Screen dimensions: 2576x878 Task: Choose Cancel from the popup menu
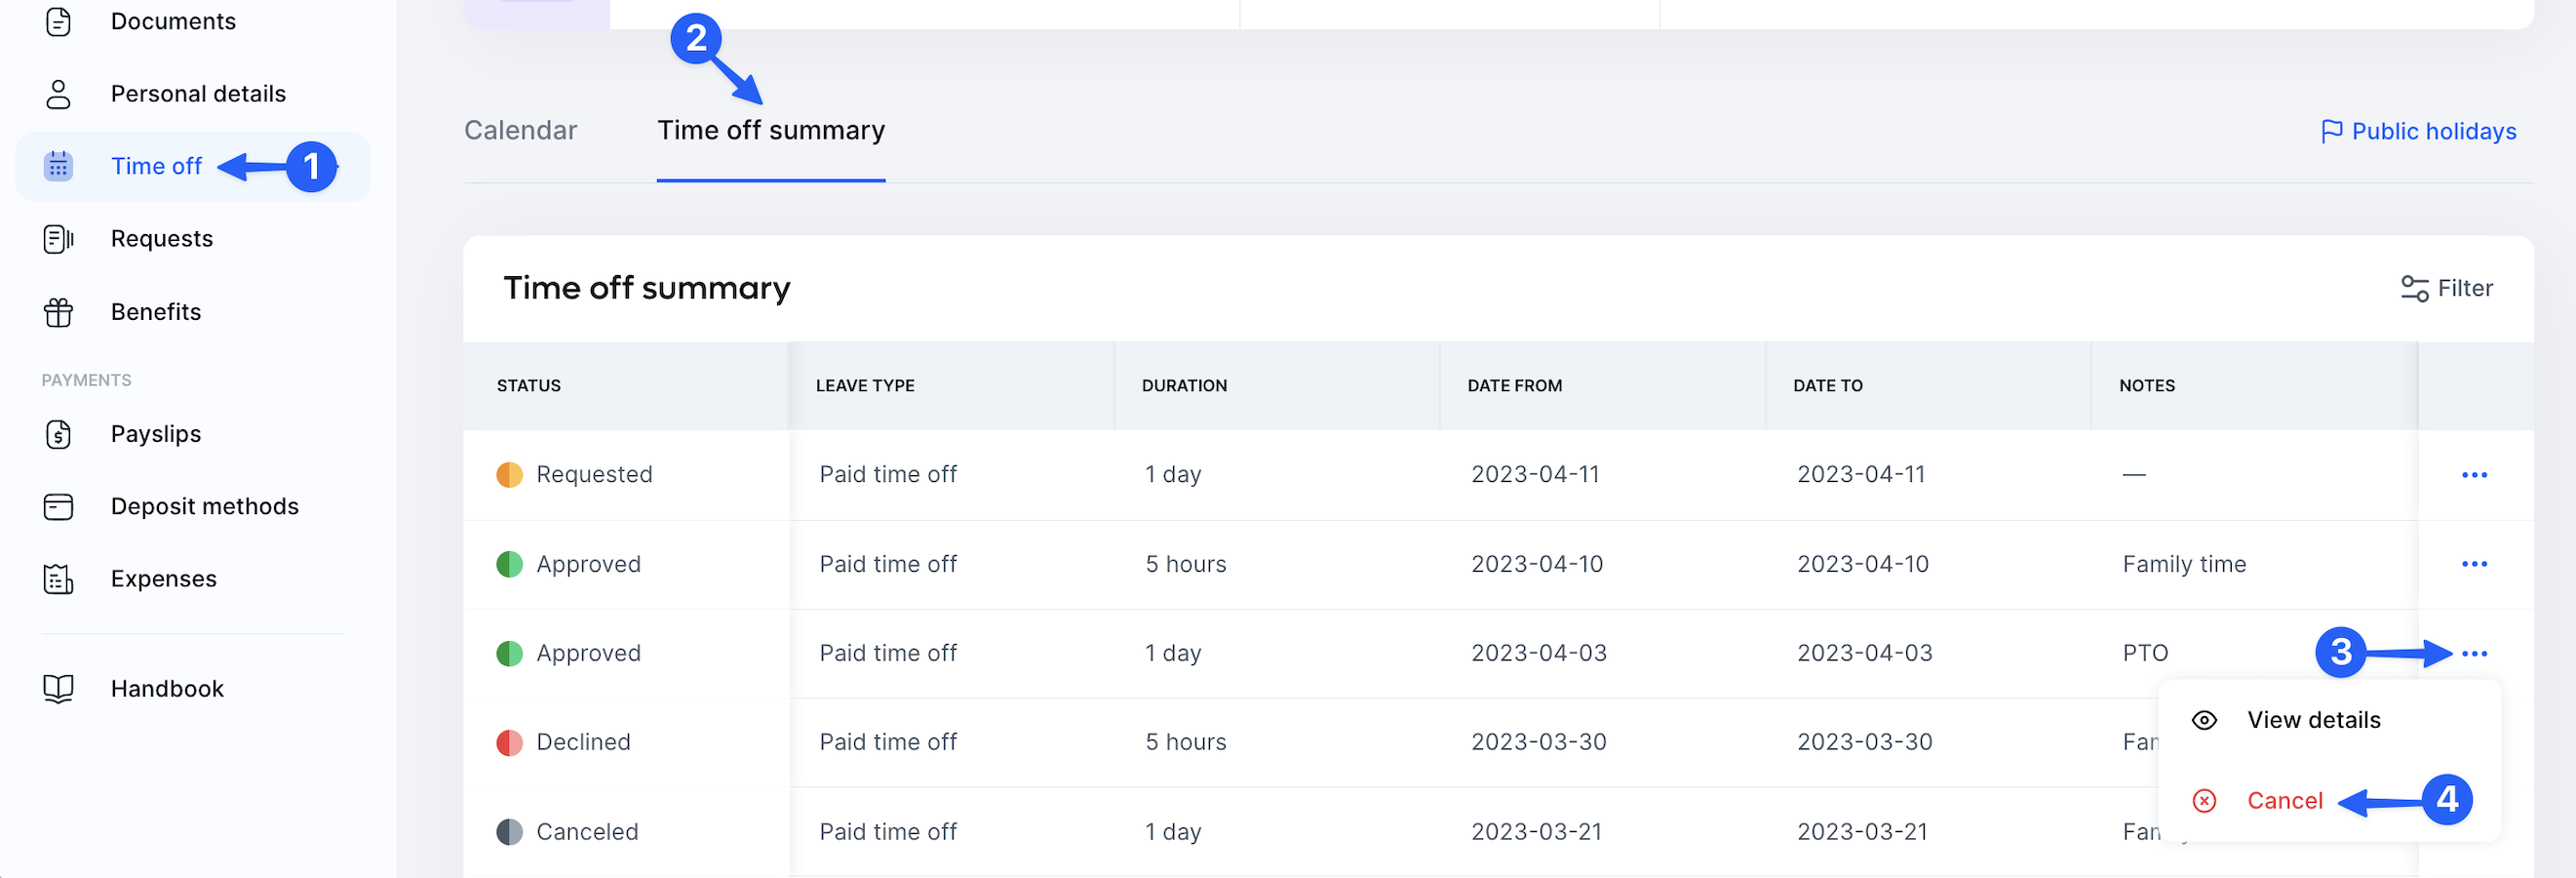click(2284, 801)
